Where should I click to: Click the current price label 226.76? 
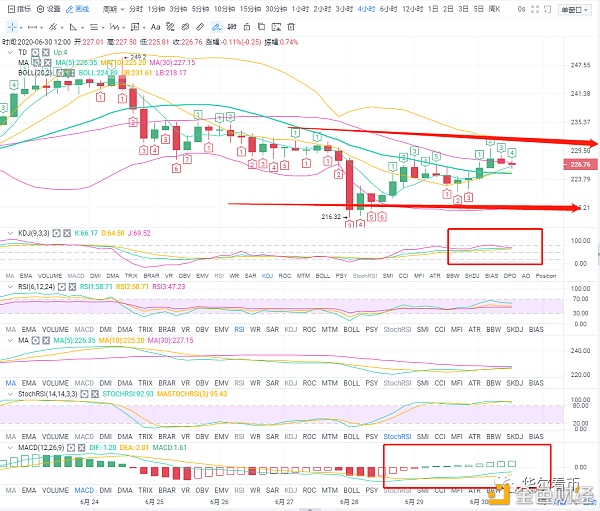pyautogui.click(x=580, y=165)
